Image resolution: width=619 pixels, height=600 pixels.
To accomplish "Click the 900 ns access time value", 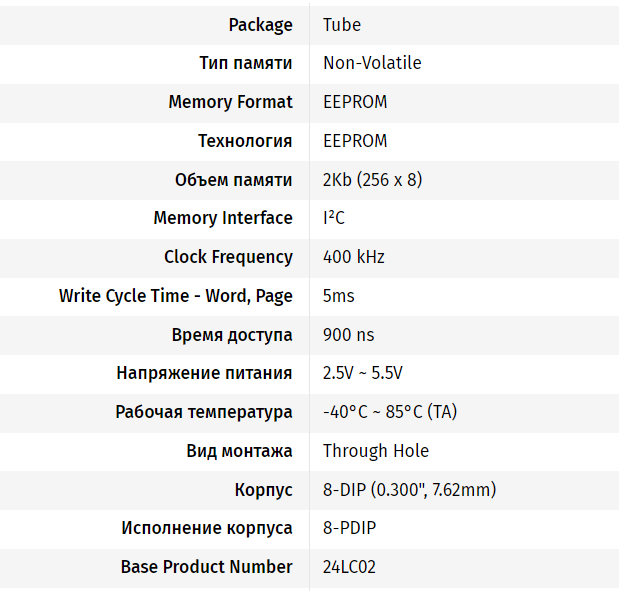I will (349, 335).
